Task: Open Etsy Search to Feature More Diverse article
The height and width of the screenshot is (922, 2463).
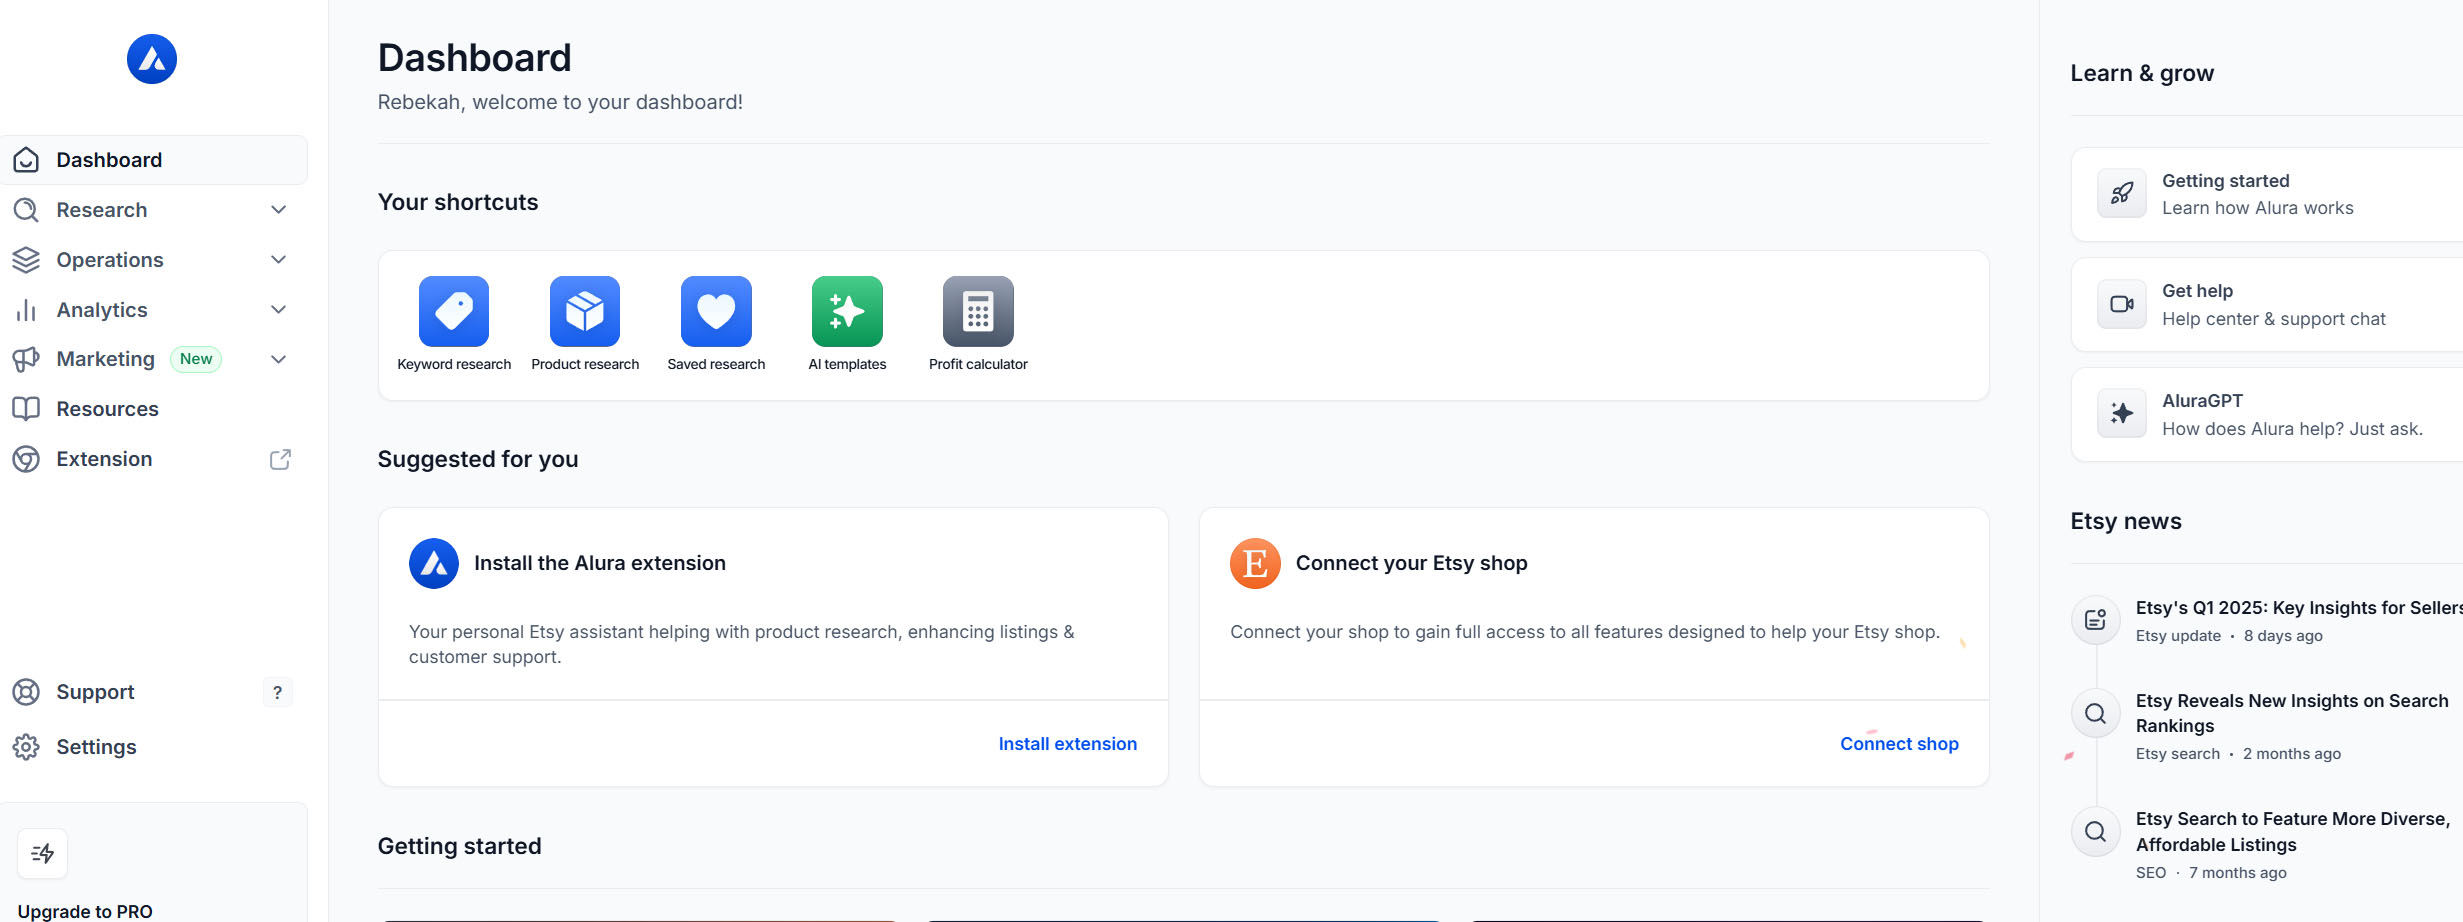Action: [x=2293, y=832]
